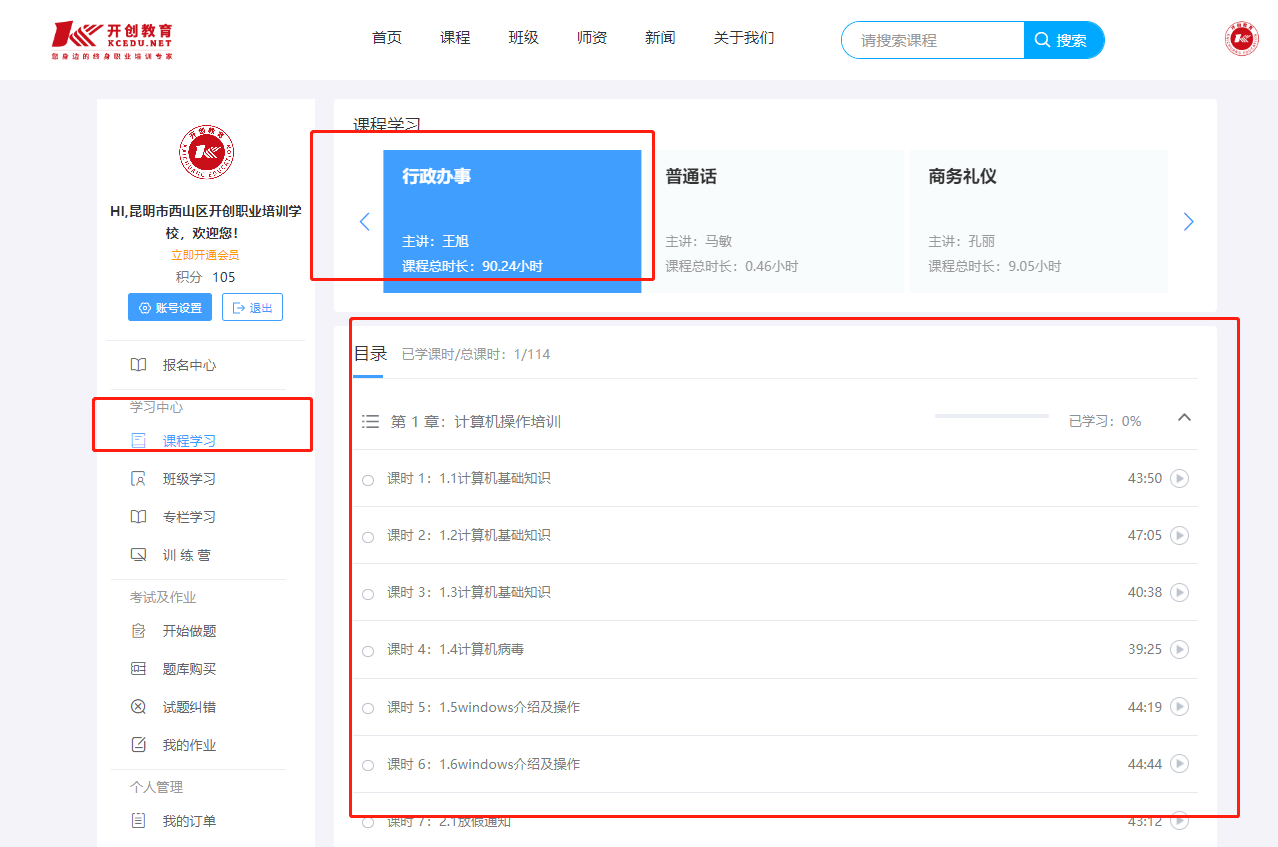Click the 账号设置 button
The image size is (1278, 847).
click(170, 307)
